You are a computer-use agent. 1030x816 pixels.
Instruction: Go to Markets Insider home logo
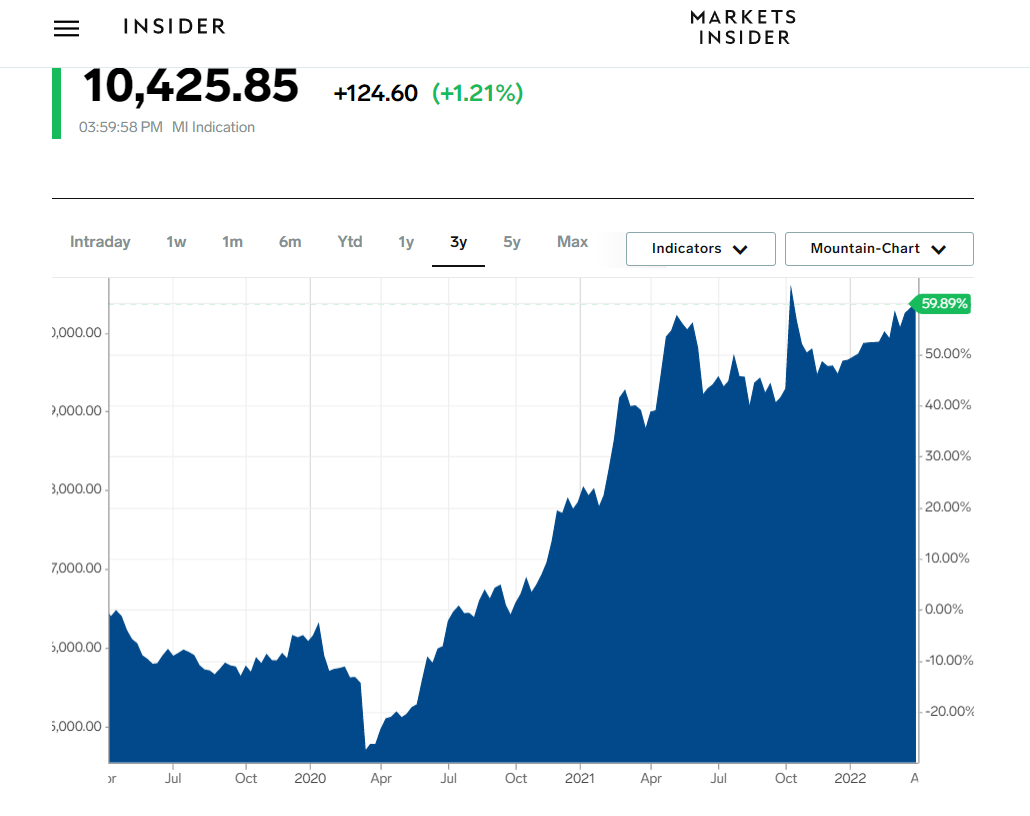[743, 27]
